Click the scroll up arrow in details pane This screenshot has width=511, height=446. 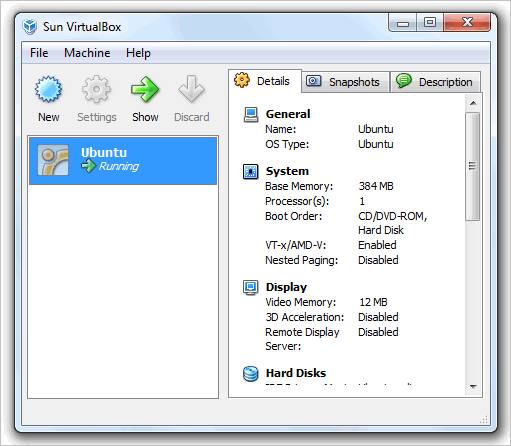coord(473,103)
